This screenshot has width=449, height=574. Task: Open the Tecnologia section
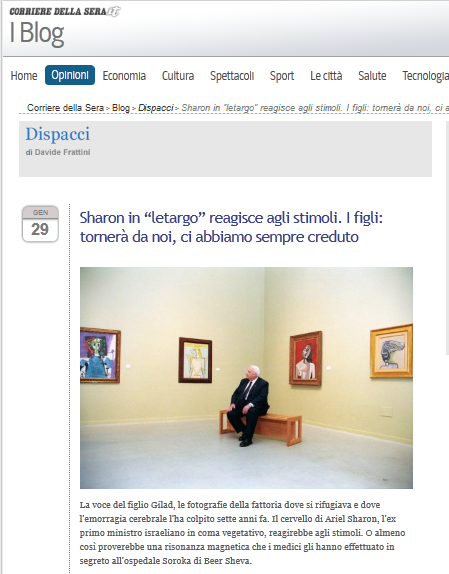click(x=425, y=76)
